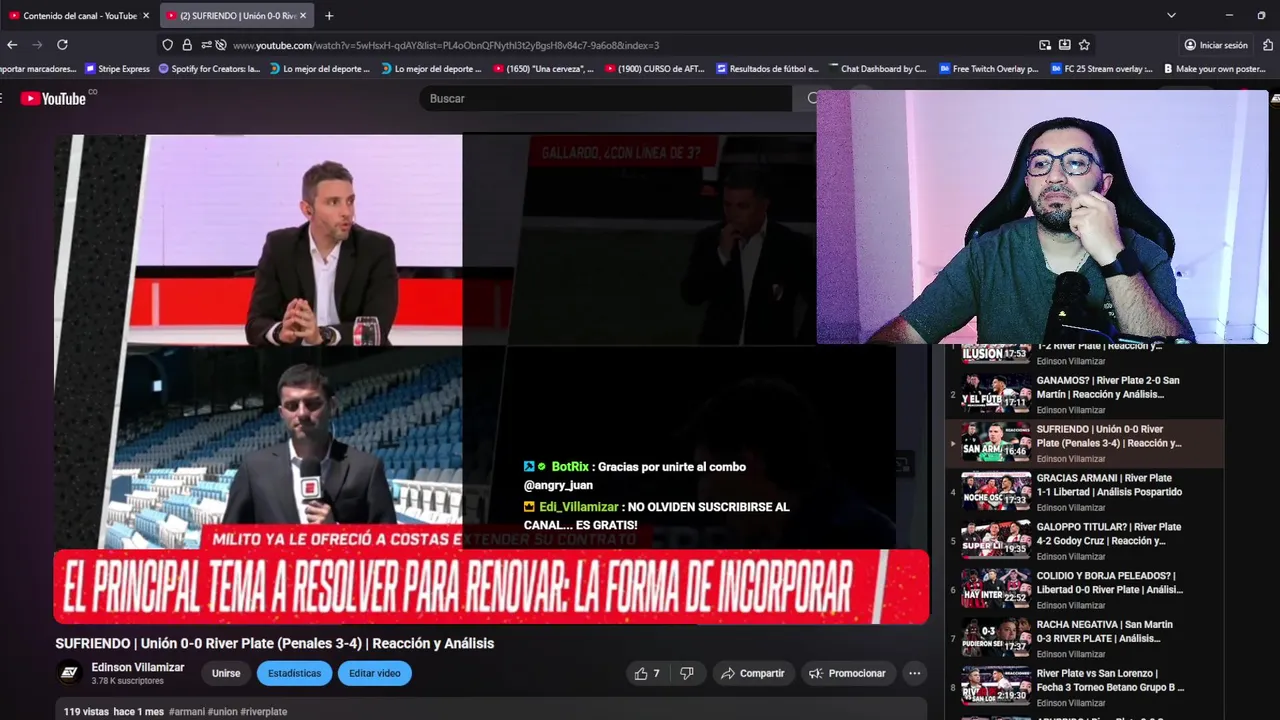Viewport: 1280px width, 720px height.
Task: Click the 'Promocionar' button
Action: click(x=847, y=673)
